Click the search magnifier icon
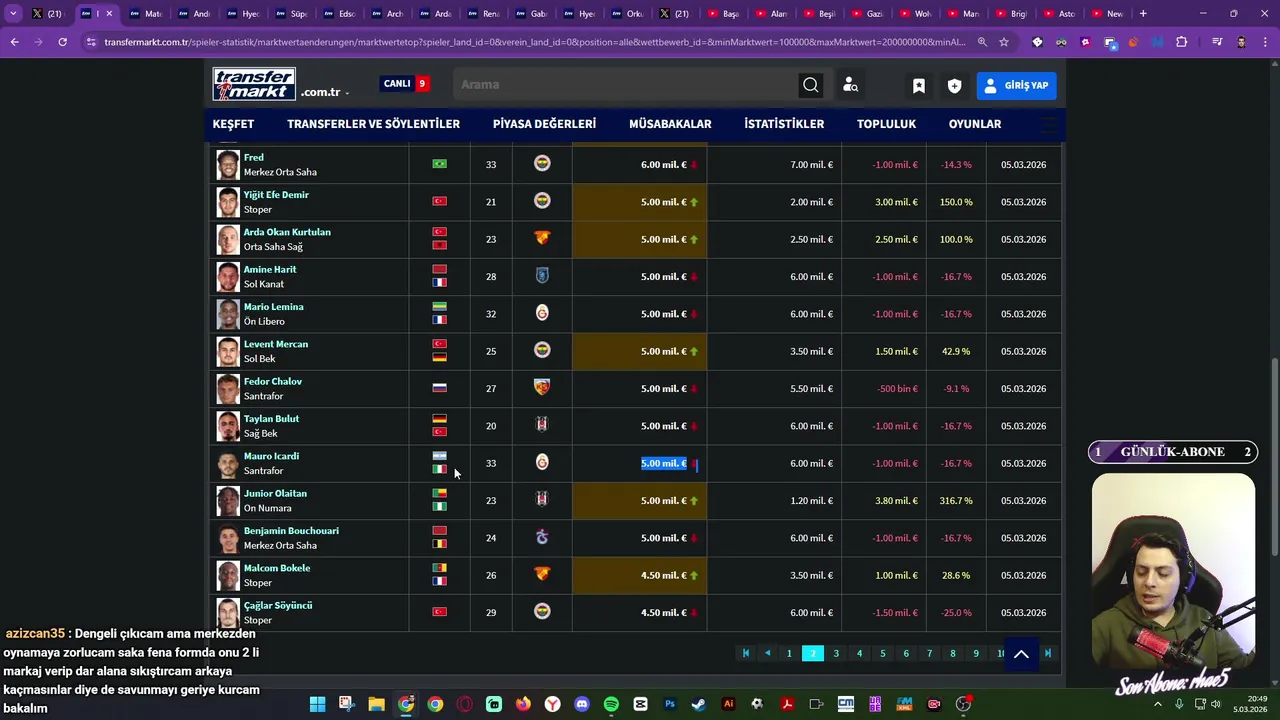This screenshot has height=720, width=1280. coord(811,85)
